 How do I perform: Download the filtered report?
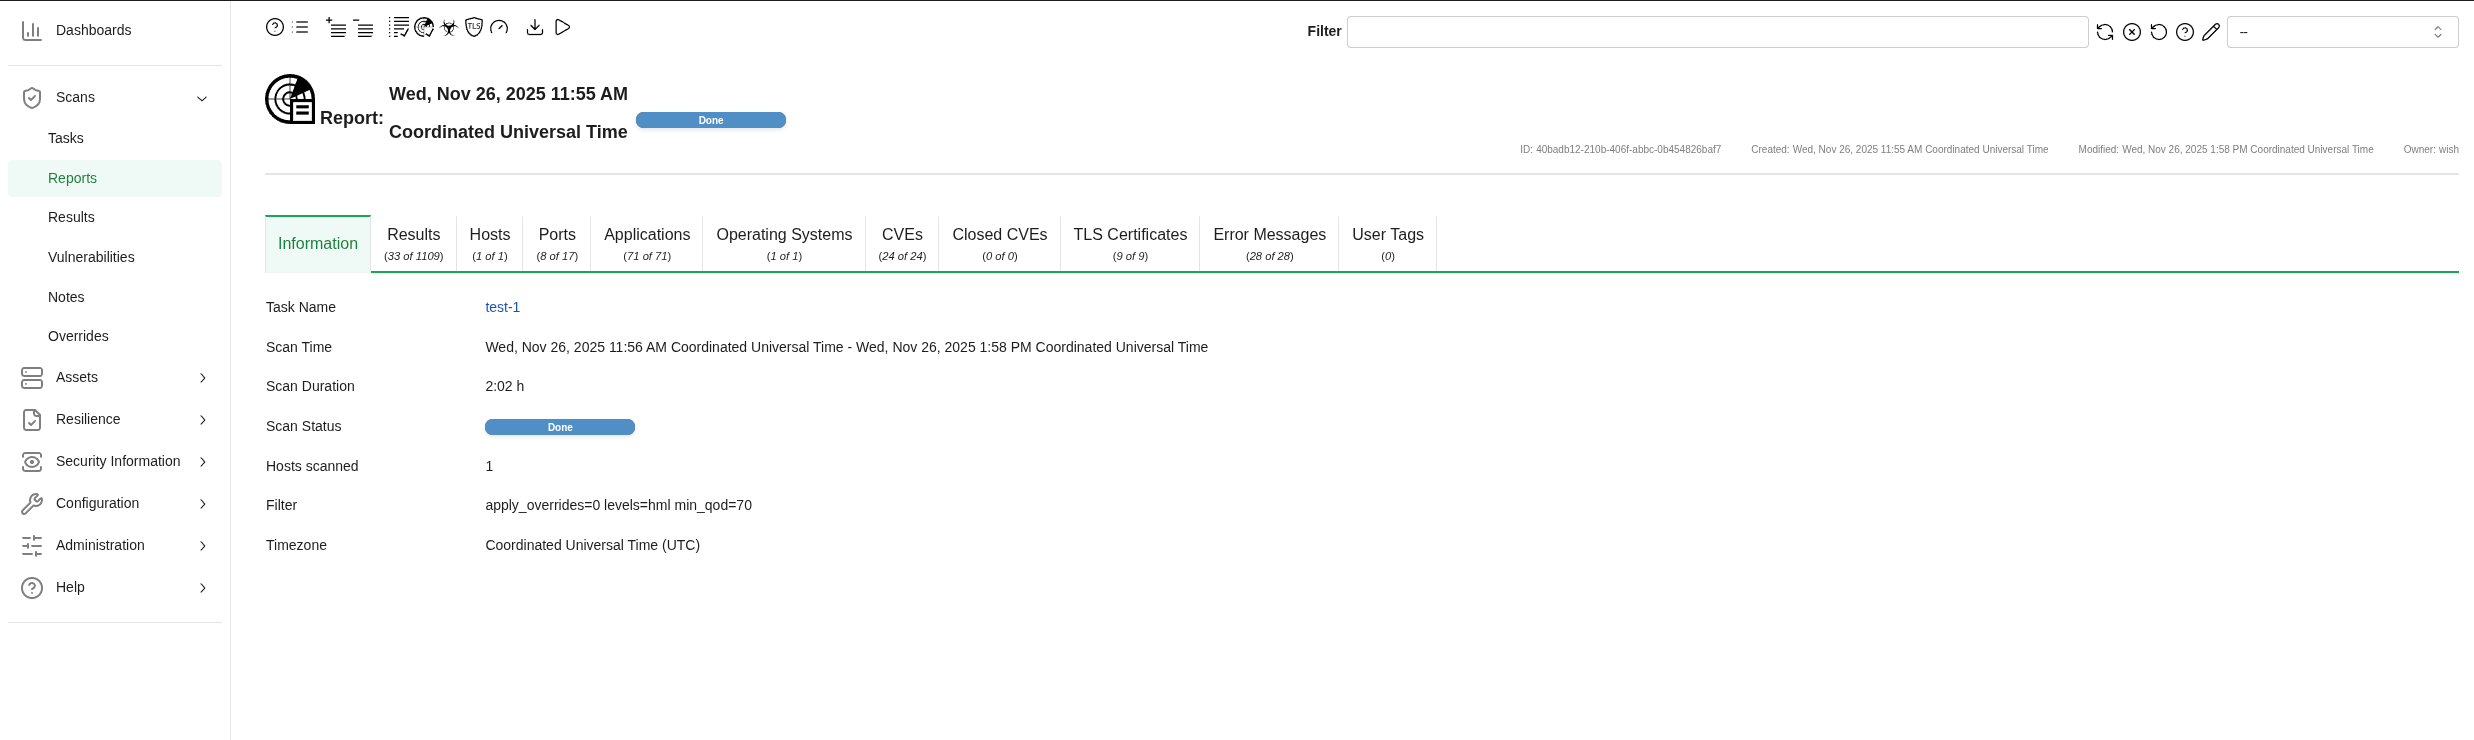click(535, 28)
